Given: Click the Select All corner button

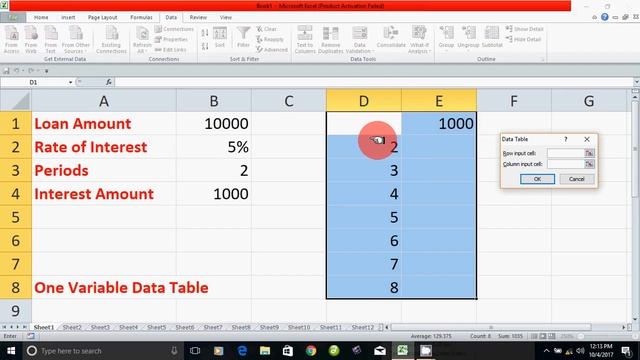Looking at the screenshot, I should (16, 101).
